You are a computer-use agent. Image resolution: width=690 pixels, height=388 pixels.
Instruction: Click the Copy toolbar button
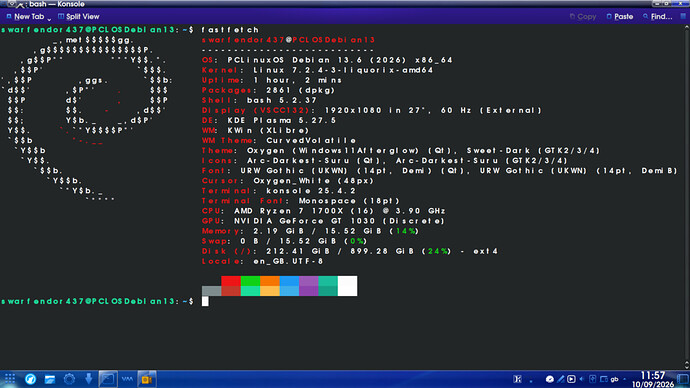(x=583, y=17)
